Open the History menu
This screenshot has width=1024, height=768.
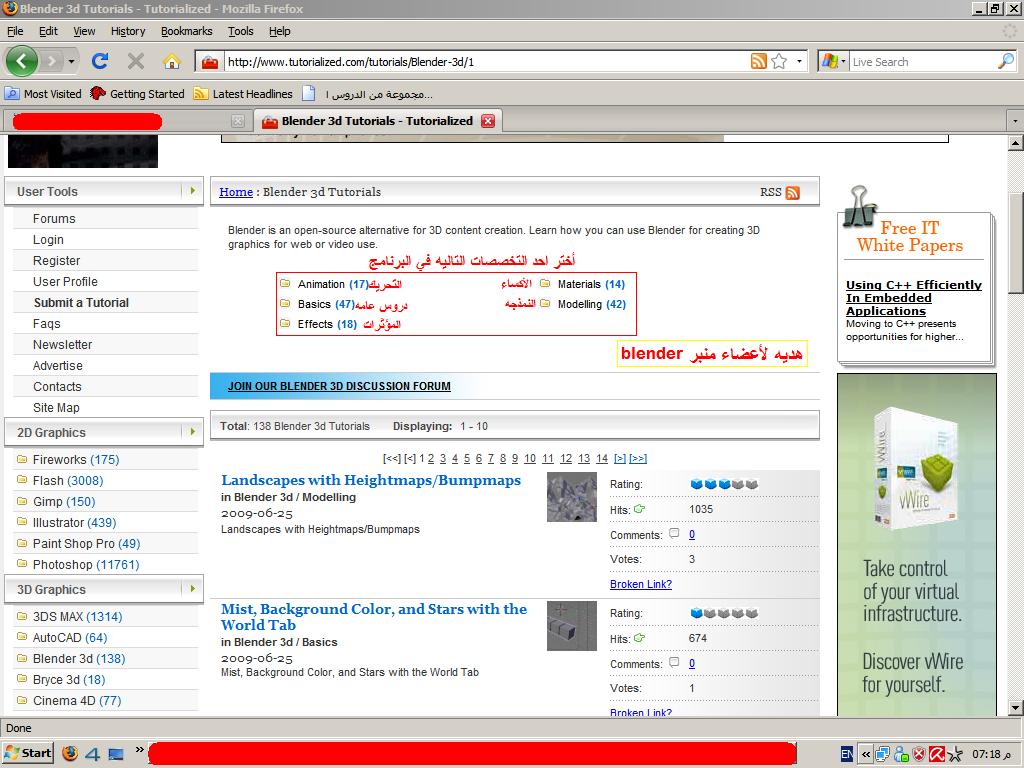pyautogui.click(x=127, y=31)
